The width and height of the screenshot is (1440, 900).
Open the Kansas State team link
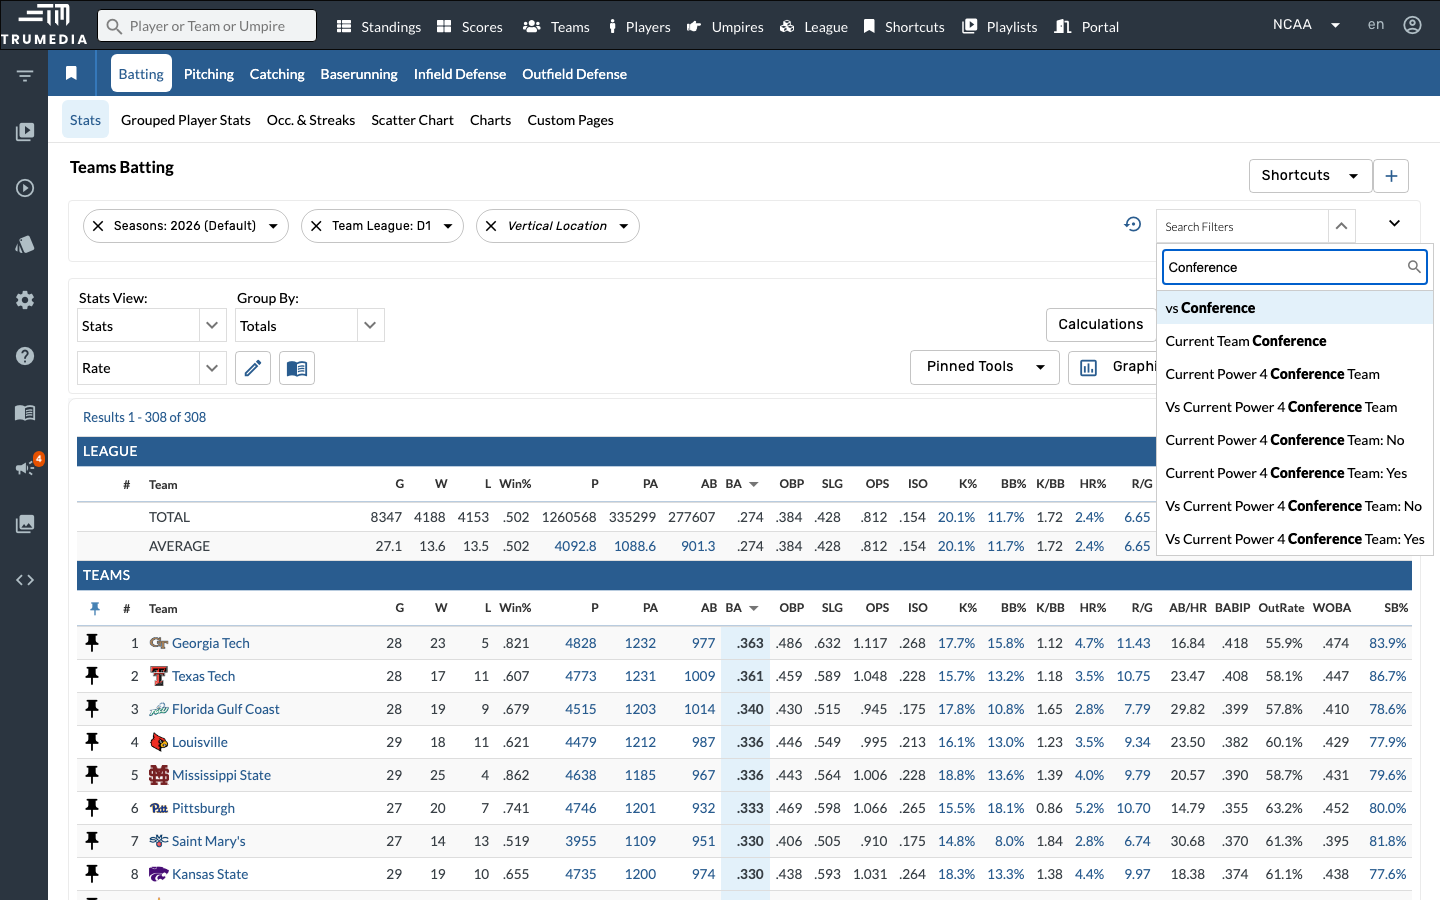pos(210,874)
